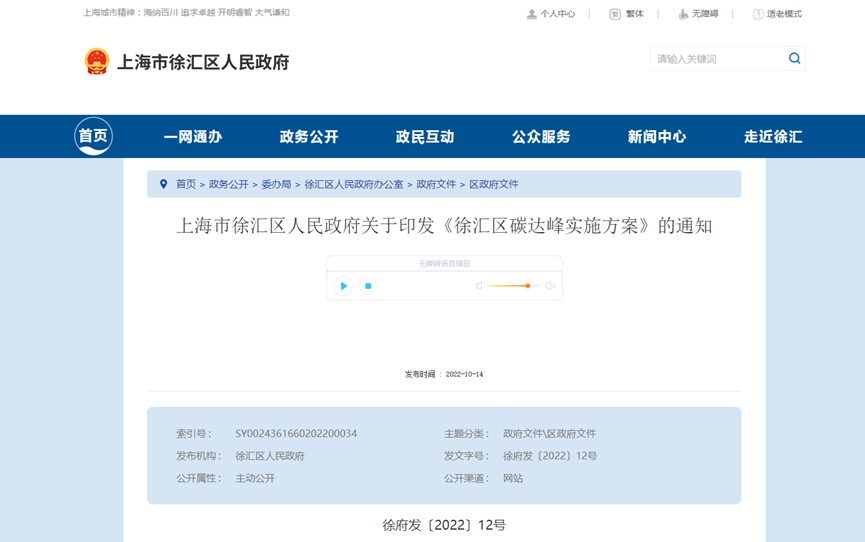Click the 繁 character icon
Image resolution: width=865 pixels, height=542 pixels.
coord(615,14)
